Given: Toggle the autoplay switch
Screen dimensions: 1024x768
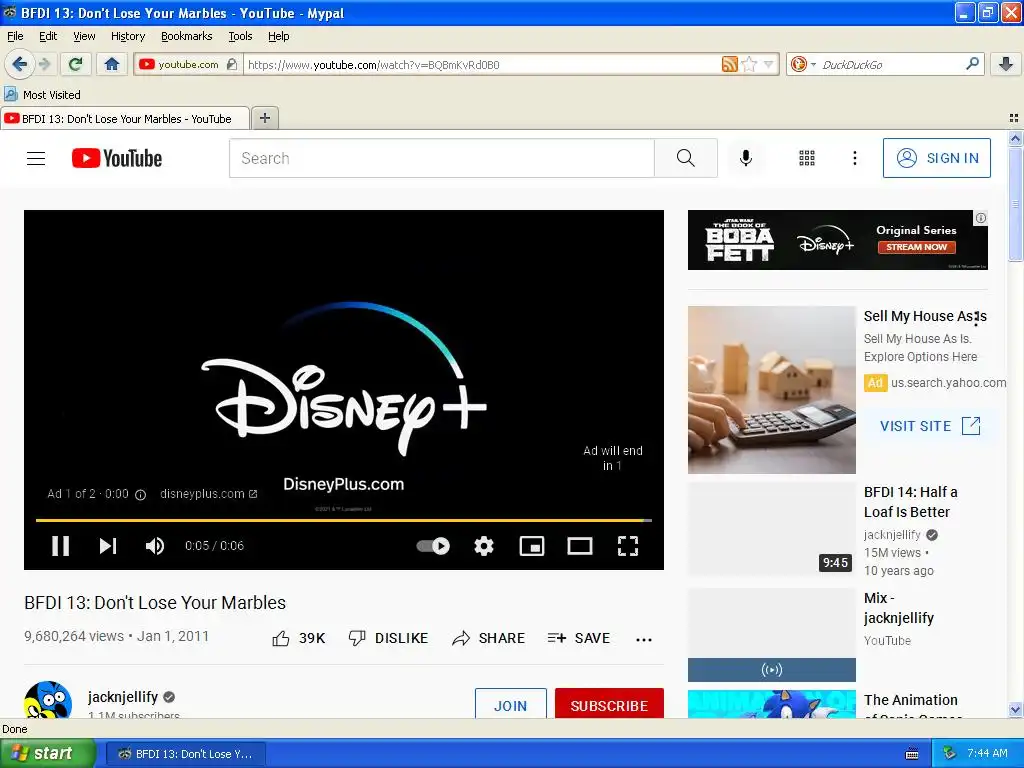Looking at the screenshot, I should click(x=433, y=546).
